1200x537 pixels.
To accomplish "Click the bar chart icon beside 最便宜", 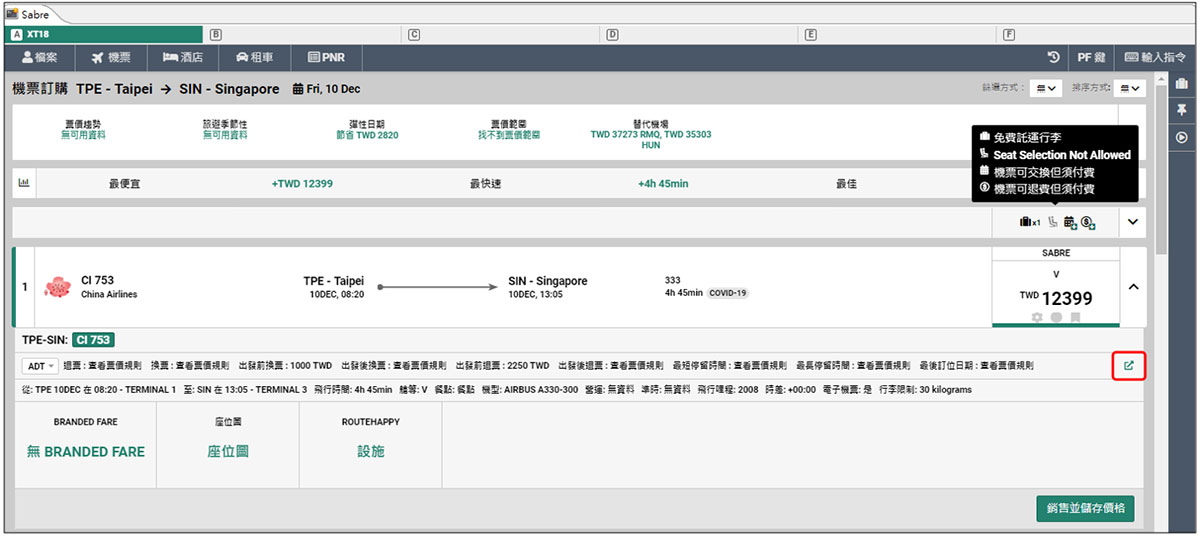I will coord(24,183).
